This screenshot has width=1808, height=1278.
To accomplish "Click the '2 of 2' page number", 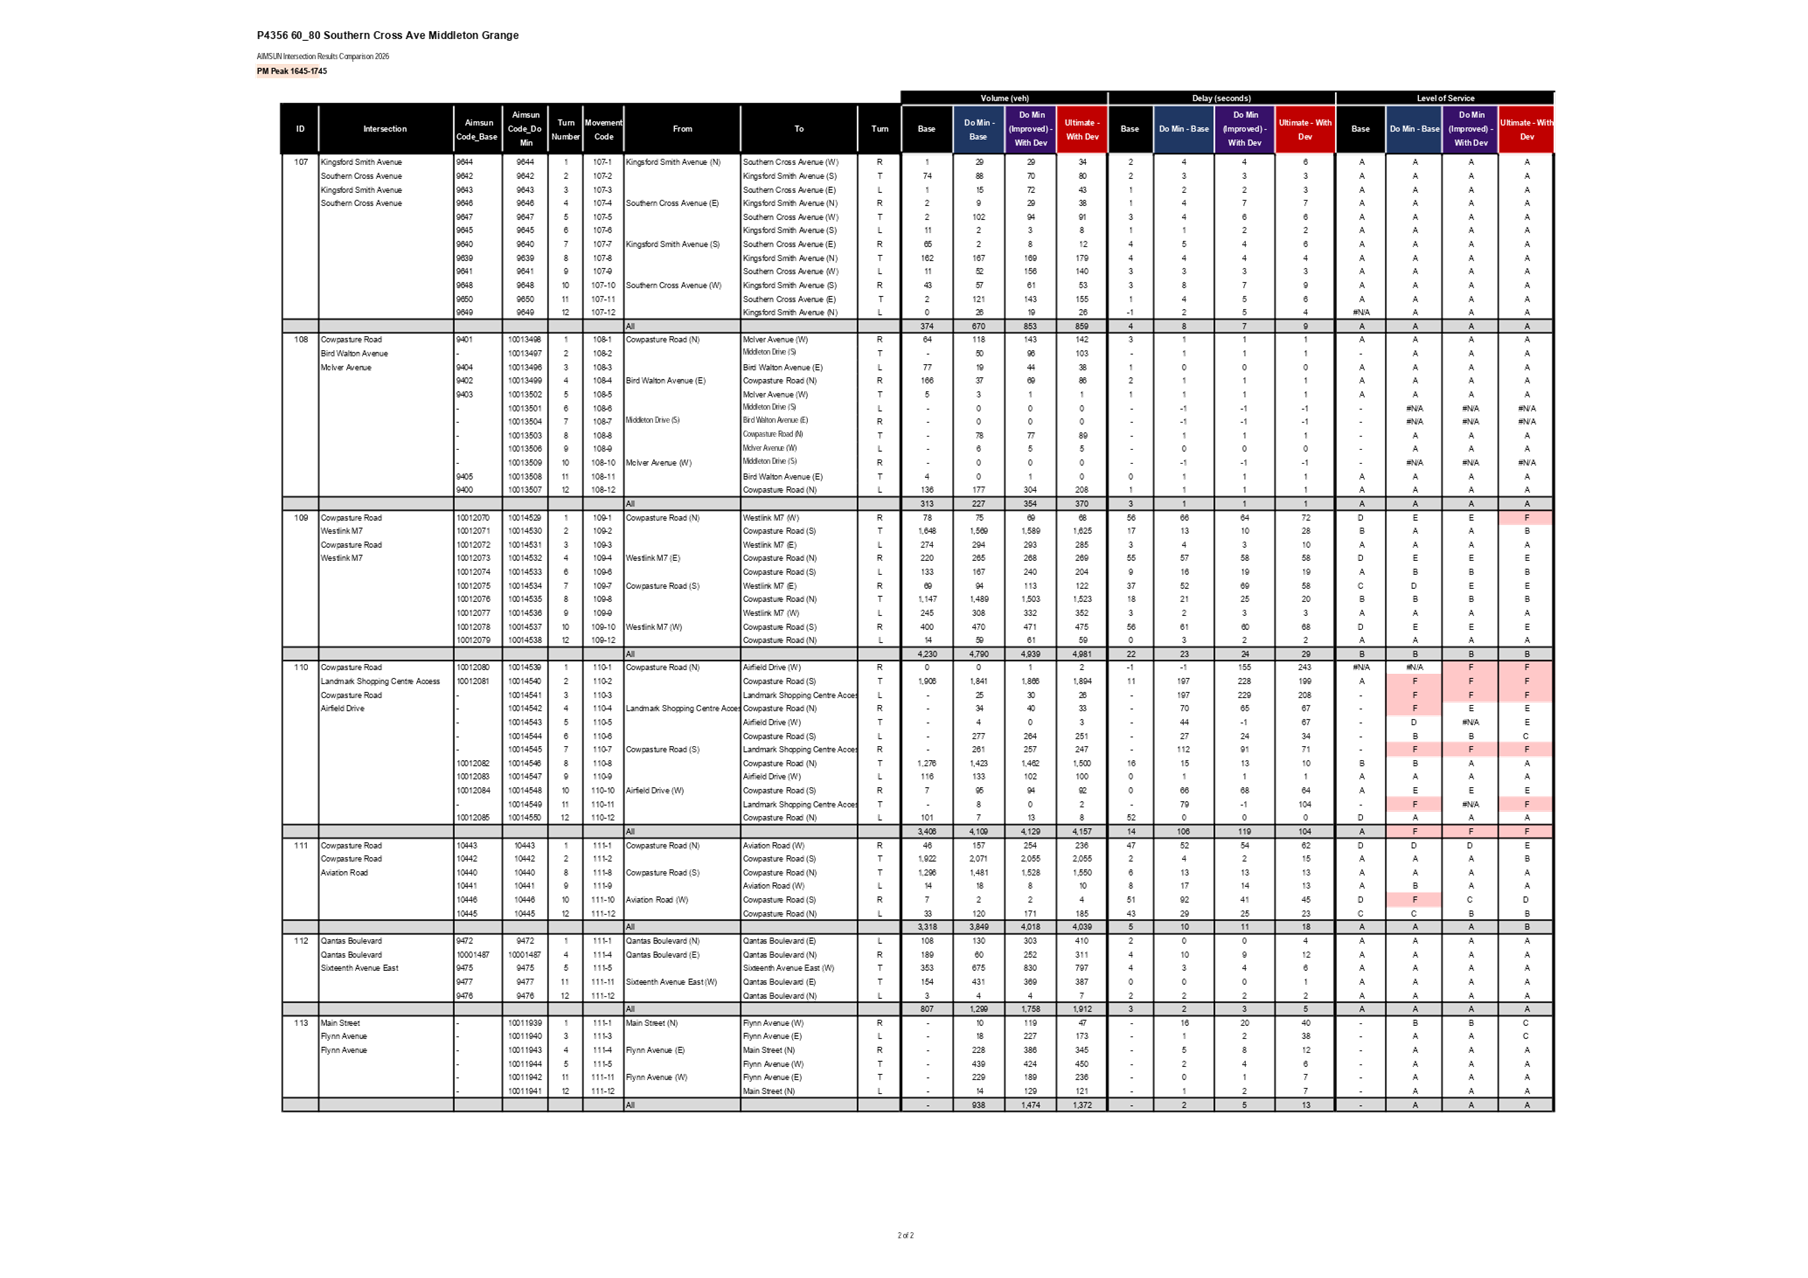I will click(x=905, y=1236).
